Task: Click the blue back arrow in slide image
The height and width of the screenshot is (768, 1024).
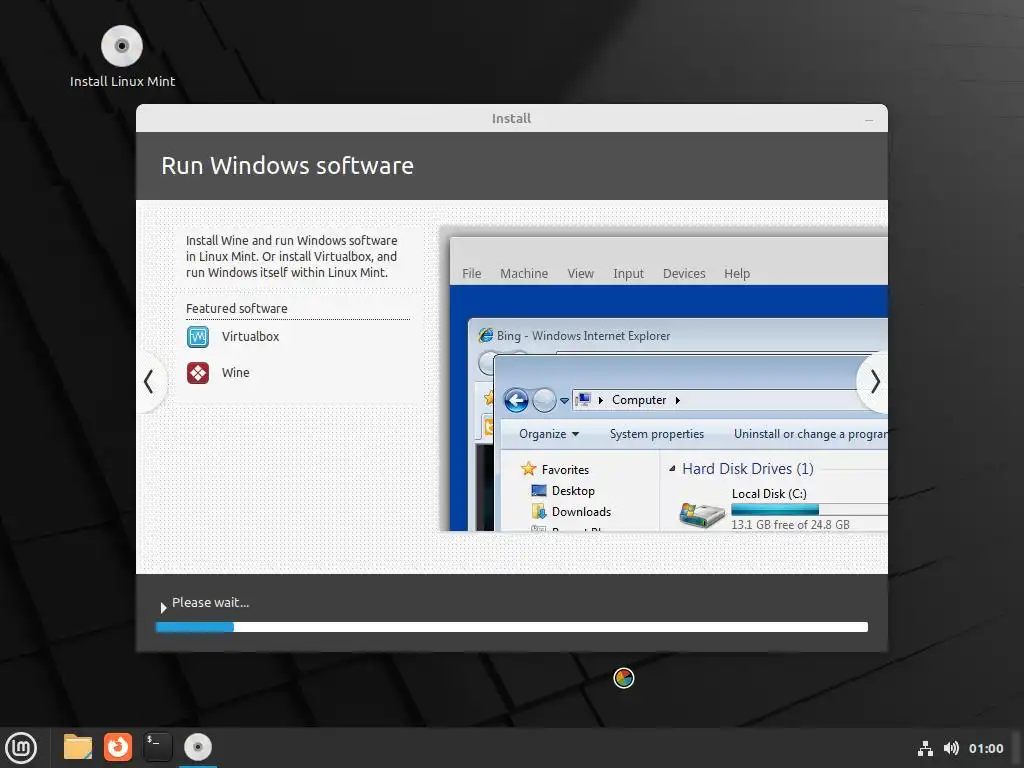Action: [x=516, y=400]
